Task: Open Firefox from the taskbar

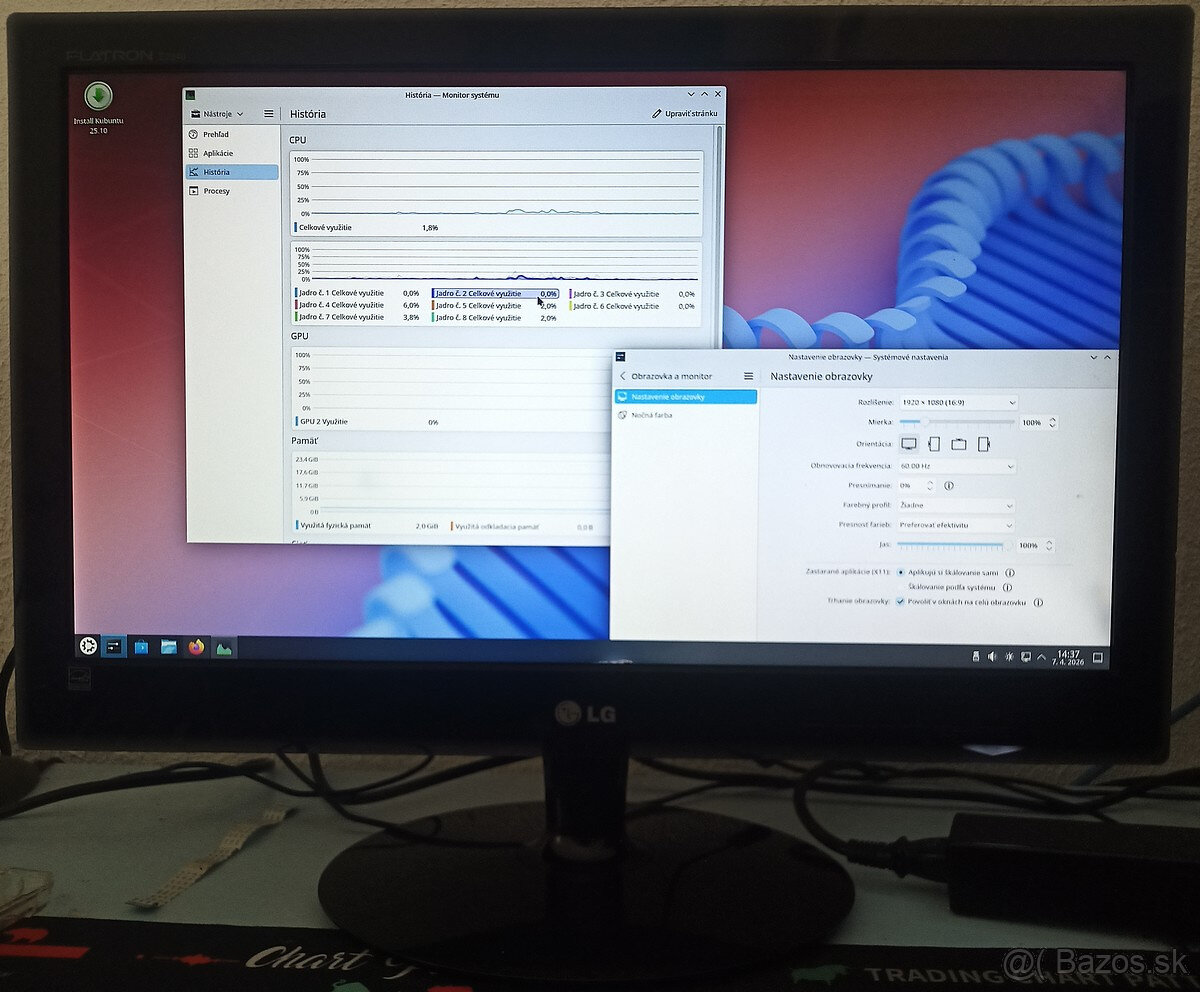Action: [196, 647]
